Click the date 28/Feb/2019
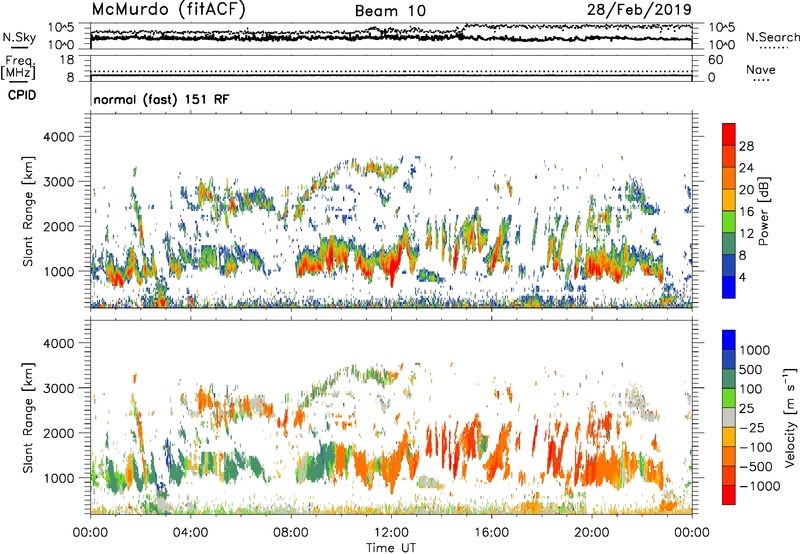Viewport: 800px width, 554px height. 639,10
